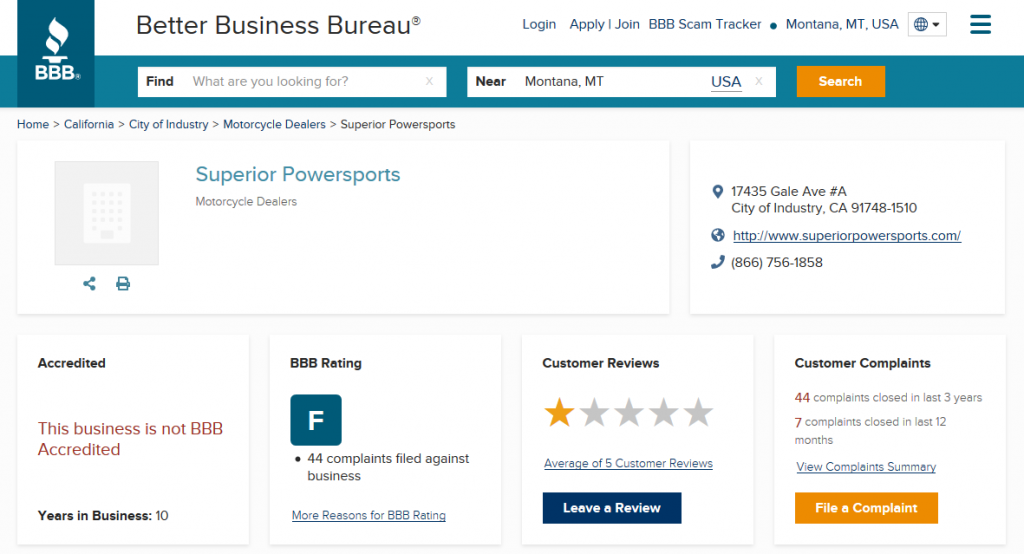
Task: Click the F rating badge
Action: coord(316,420)
